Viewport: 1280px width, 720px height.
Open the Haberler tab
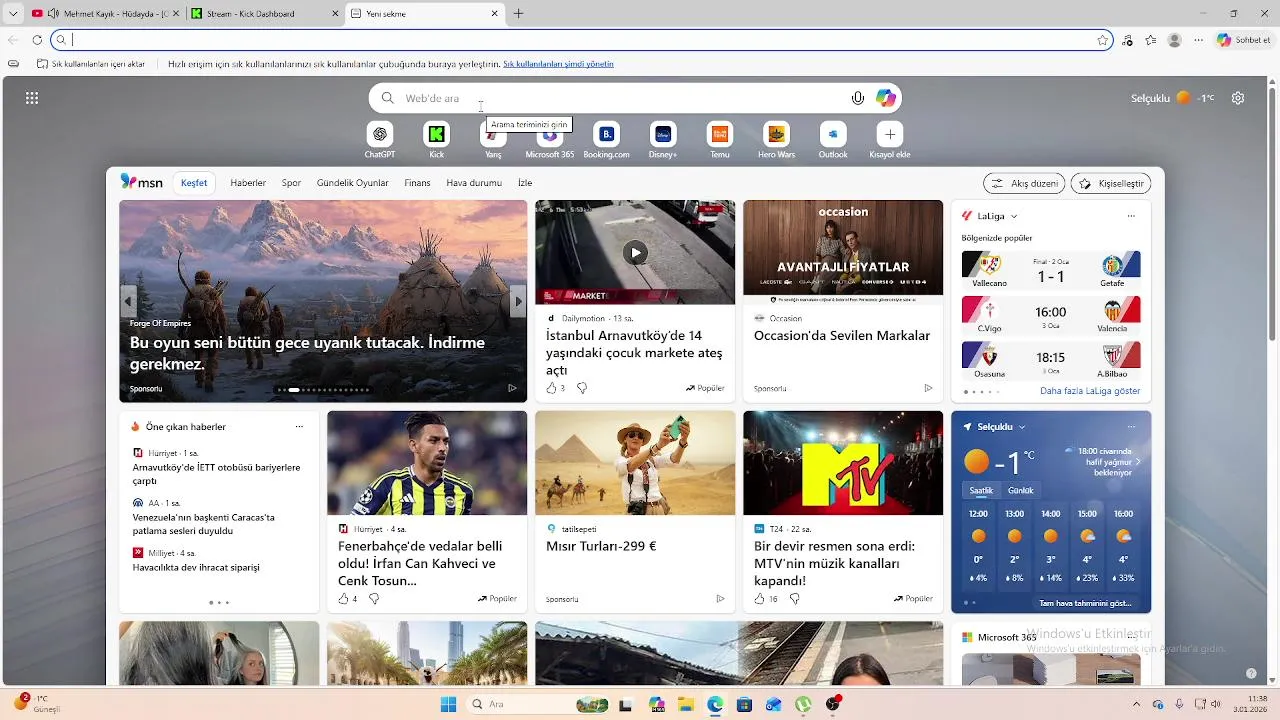coord(248,183)
